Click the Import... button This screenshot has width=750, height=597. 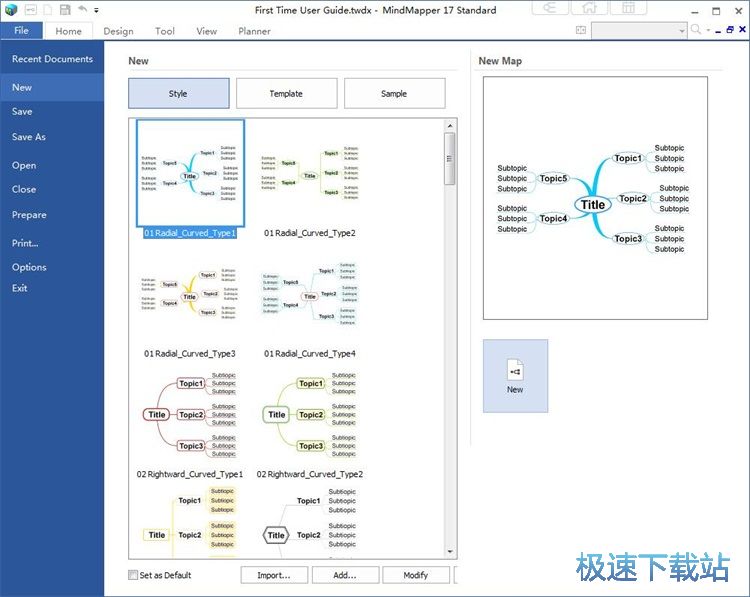coord(274,575)
